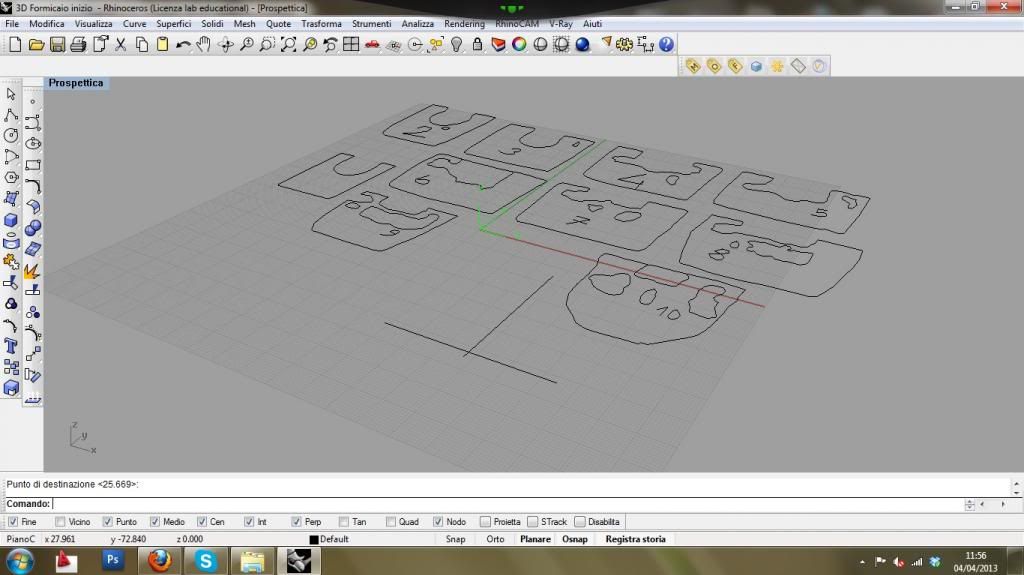Open the Superfici menu
The image size is (1024, 575).
pyautogui.click(x=174, y=24)
